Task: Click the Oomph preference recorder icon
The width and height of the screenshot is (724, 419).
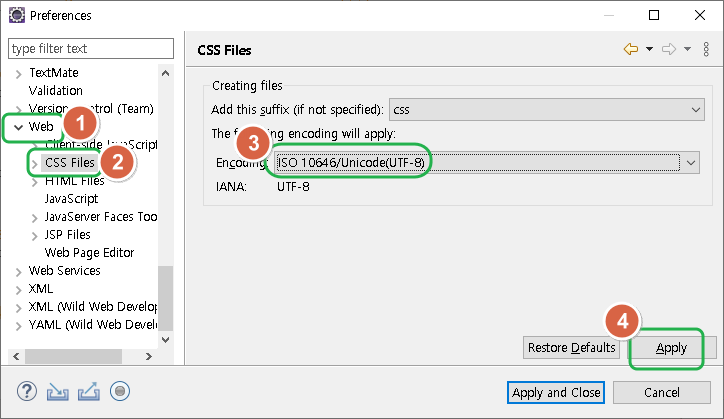Action: 120,392
